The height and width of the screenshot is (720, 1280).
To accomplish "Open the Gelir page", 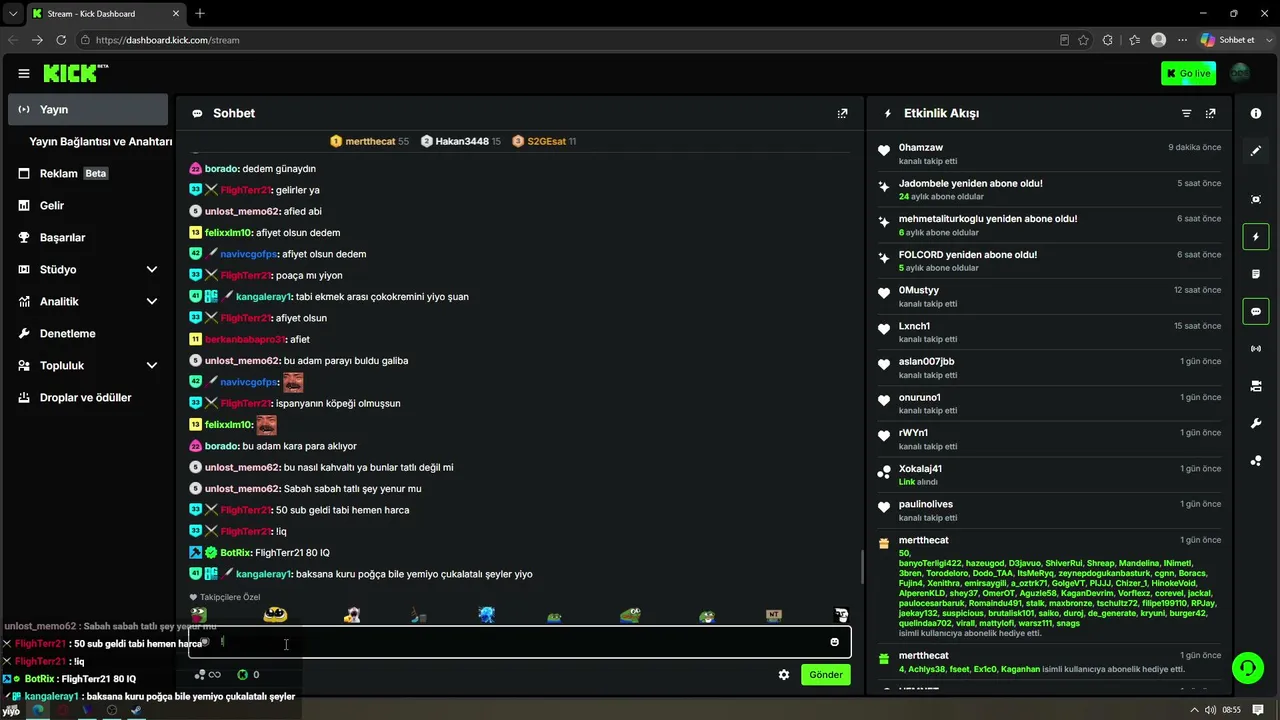I will point(88,205).
